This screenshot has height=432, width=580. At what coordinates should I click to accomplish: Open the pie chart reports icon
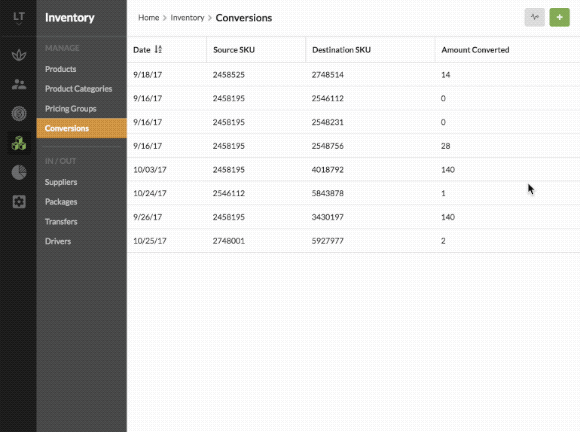(x=19, y=172)
